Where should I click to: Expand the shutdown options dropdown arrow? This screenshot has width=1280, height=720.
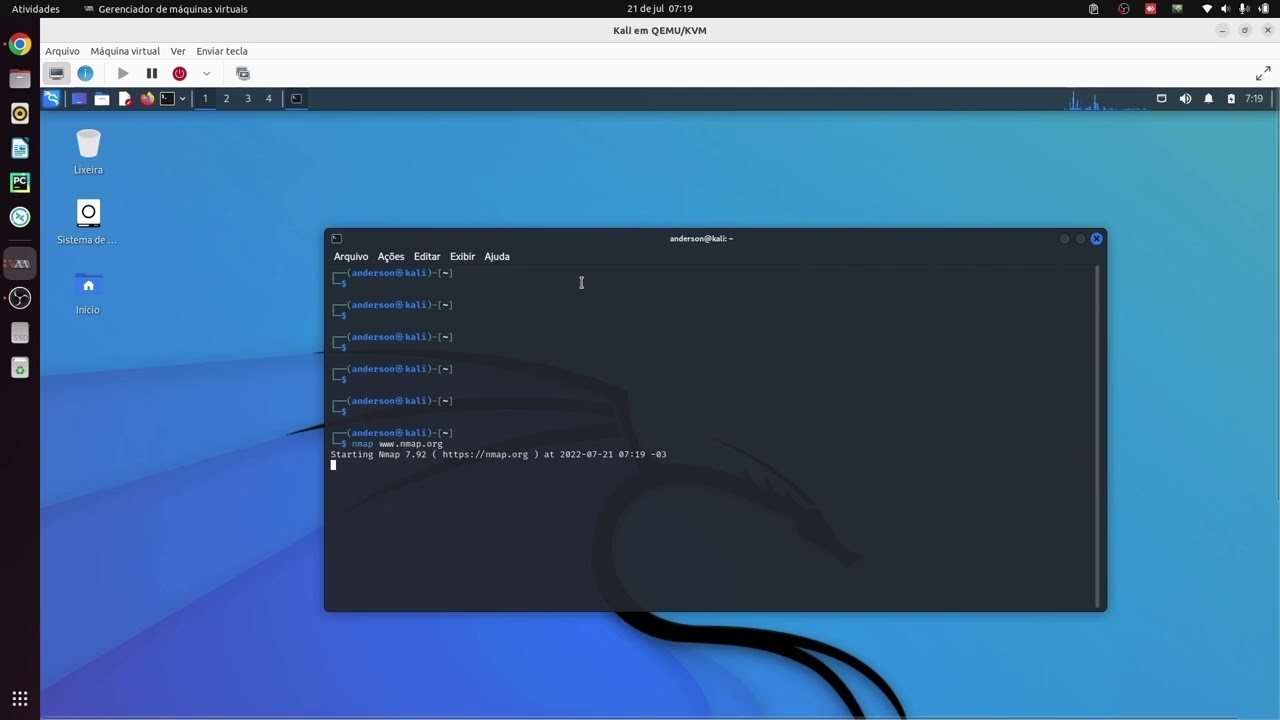pyautogui.click(x=207, y=73)
